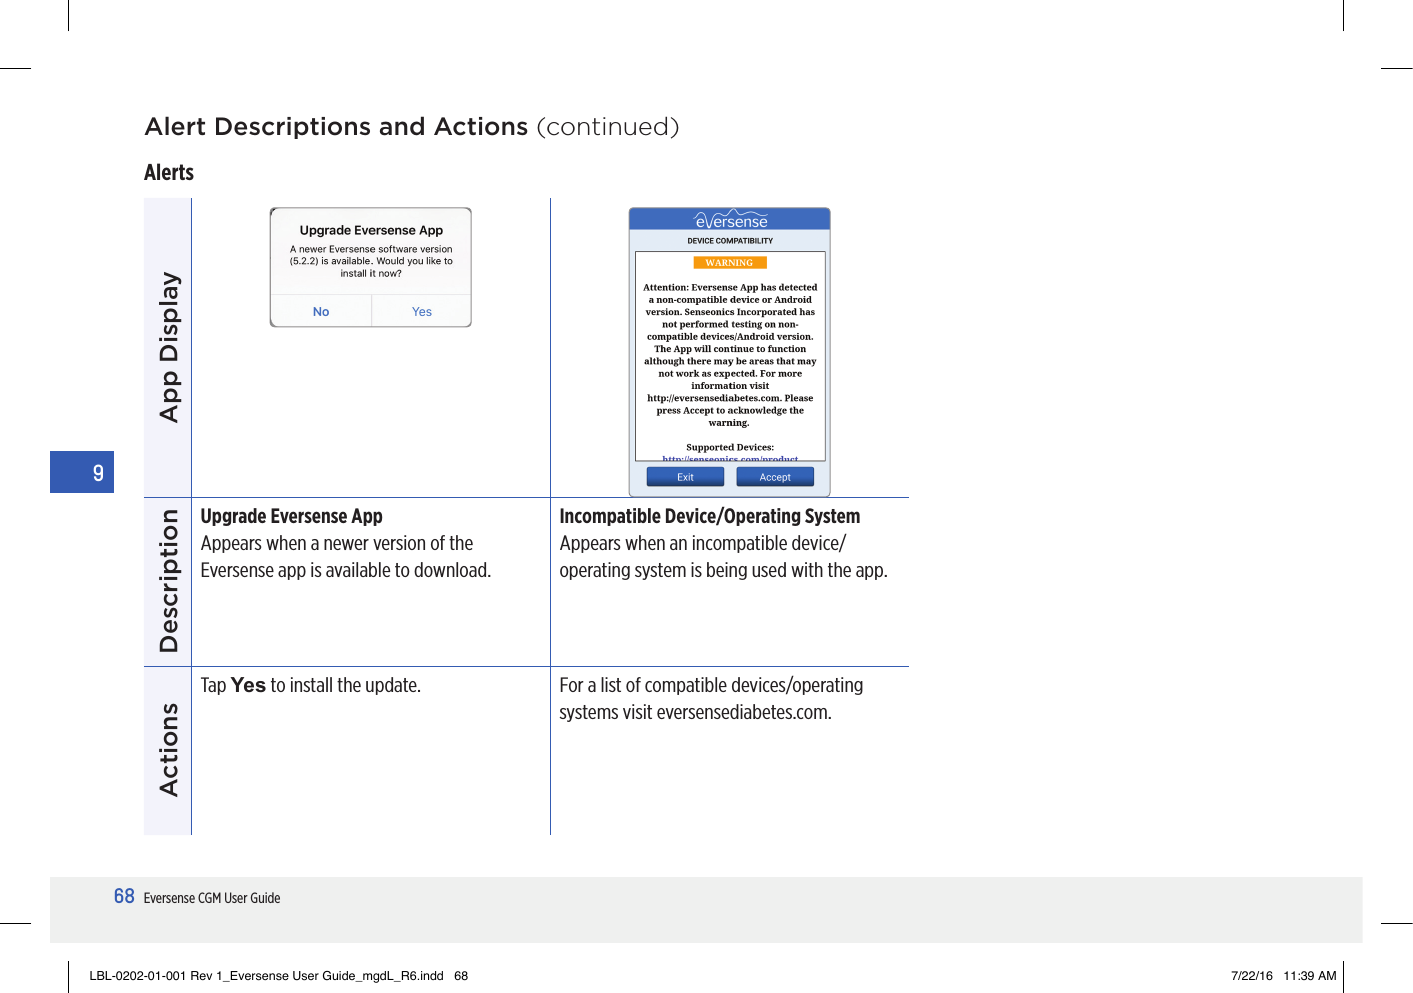Click the 'Actions' row label
The width and height of the screenshot is (1413, 993).
pos(169,750)
